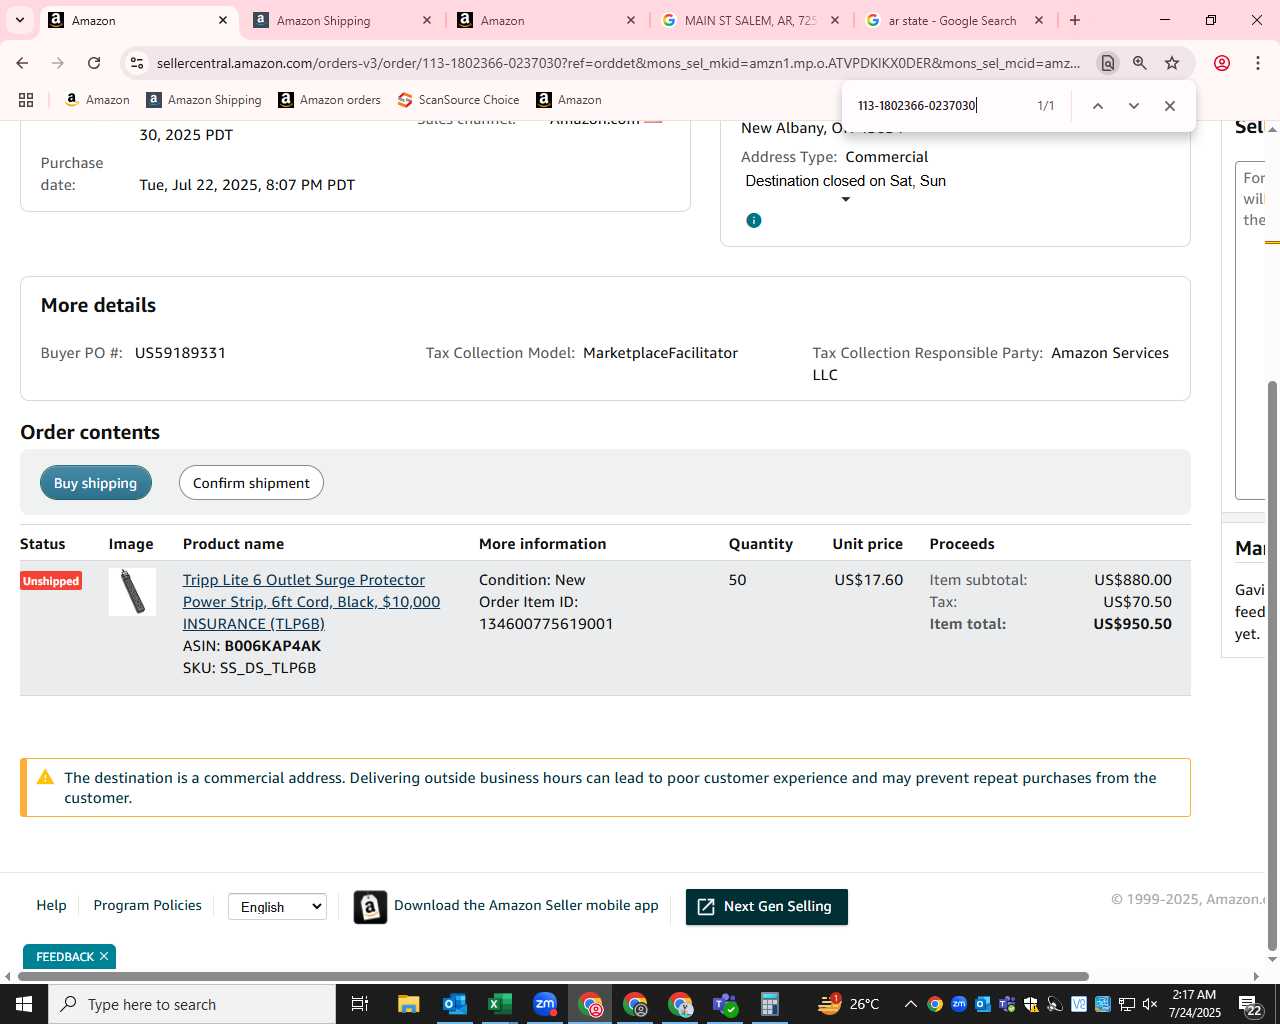Switch to the MAIN ST SALEM, AR tab
The width and height of the screenshot is (1280, 1024).
750,20
